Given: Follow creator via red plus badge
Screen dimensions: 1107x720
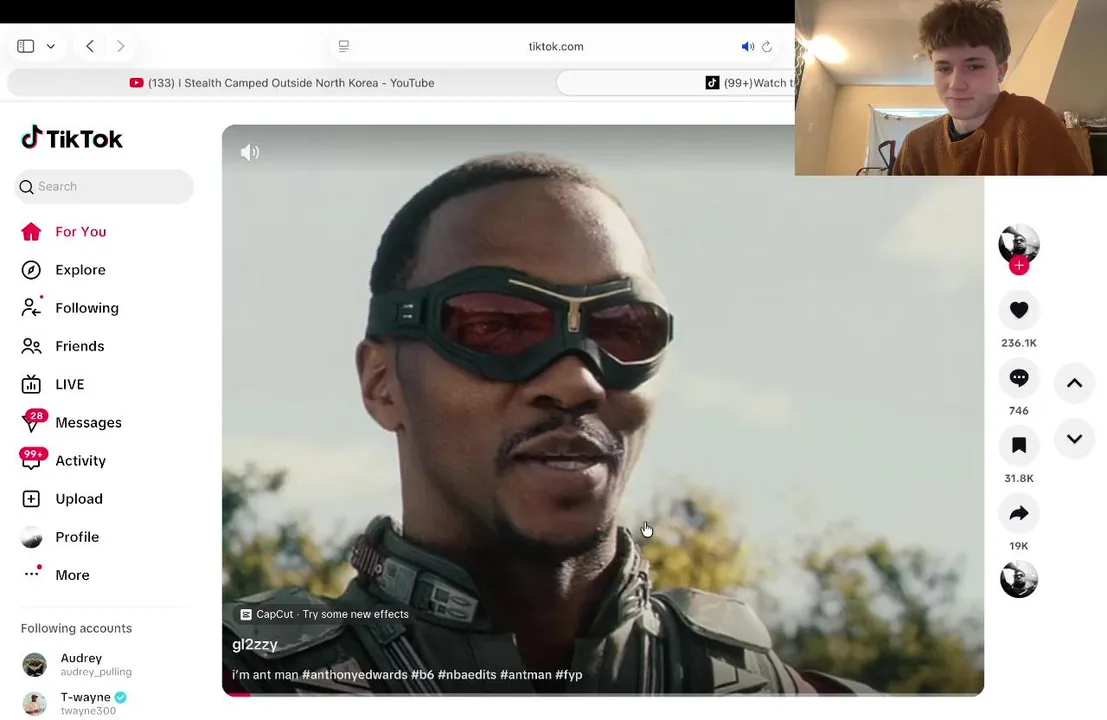Looking at the screenshot, I should 1019,266.
